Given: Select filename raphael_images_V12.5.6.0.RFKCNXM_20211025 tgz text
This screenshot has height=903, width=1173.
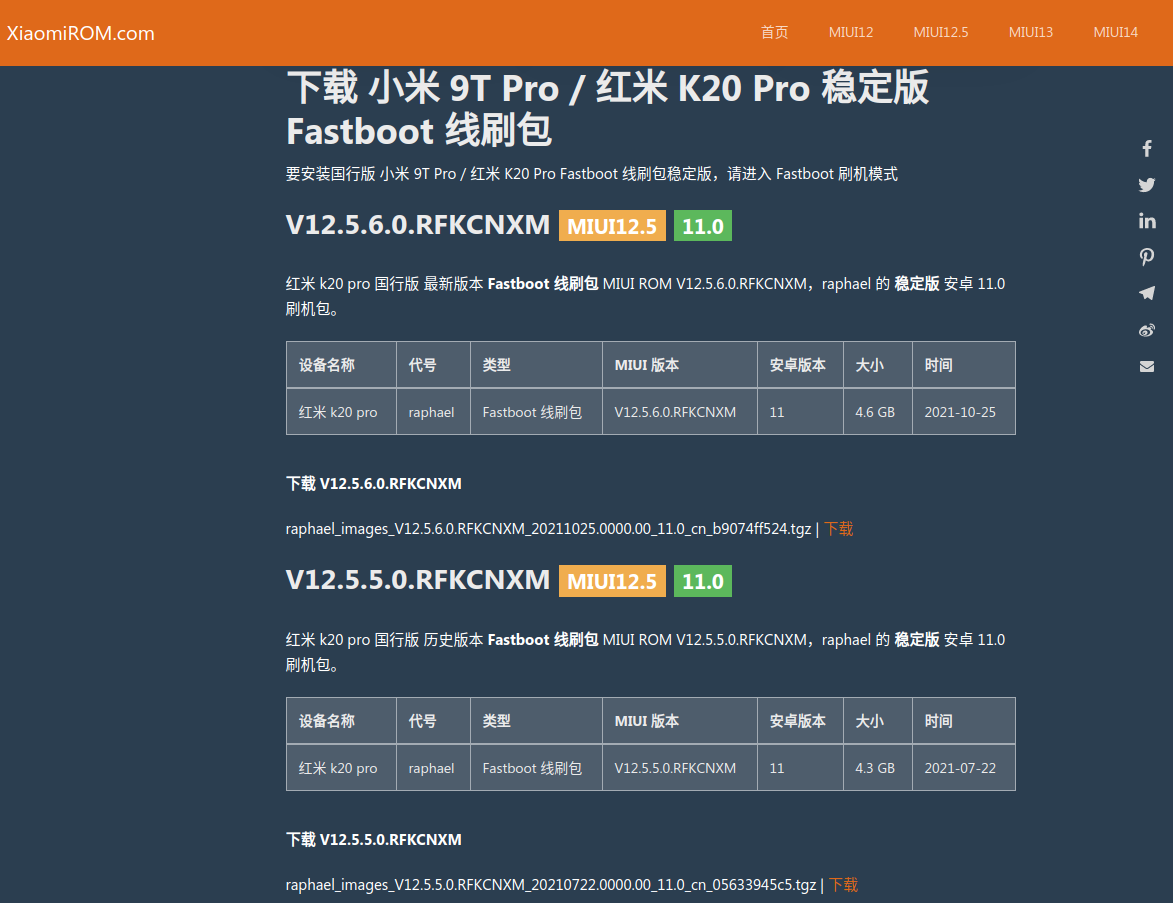Looking at the screenshot, I should point(548,529).
